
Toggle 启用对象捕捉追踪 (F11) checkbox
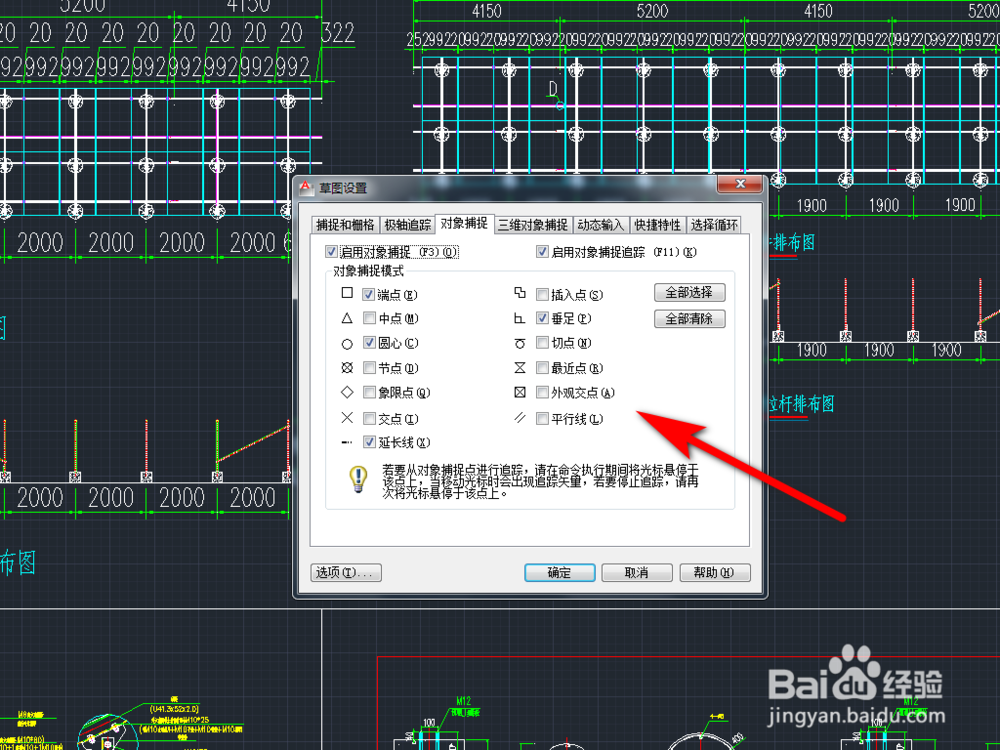[x=542, y=252]
